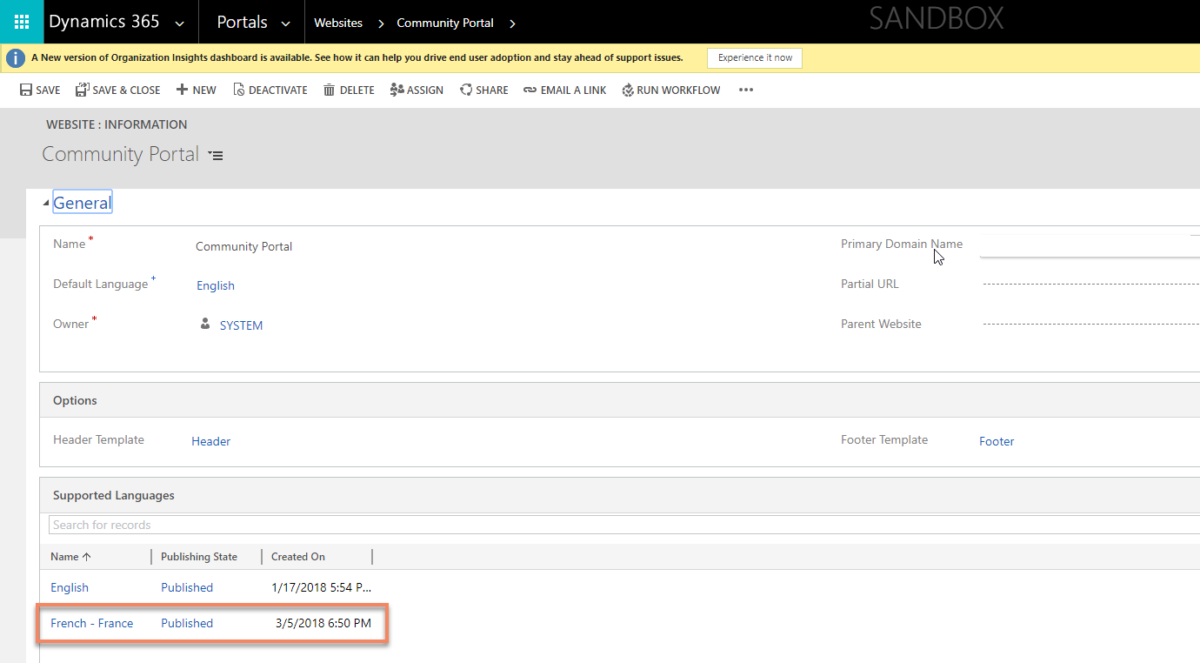Viewport: 1200px width, 663px height.
Task: Expand the Portals area dropdown
Action: point(285,23)
